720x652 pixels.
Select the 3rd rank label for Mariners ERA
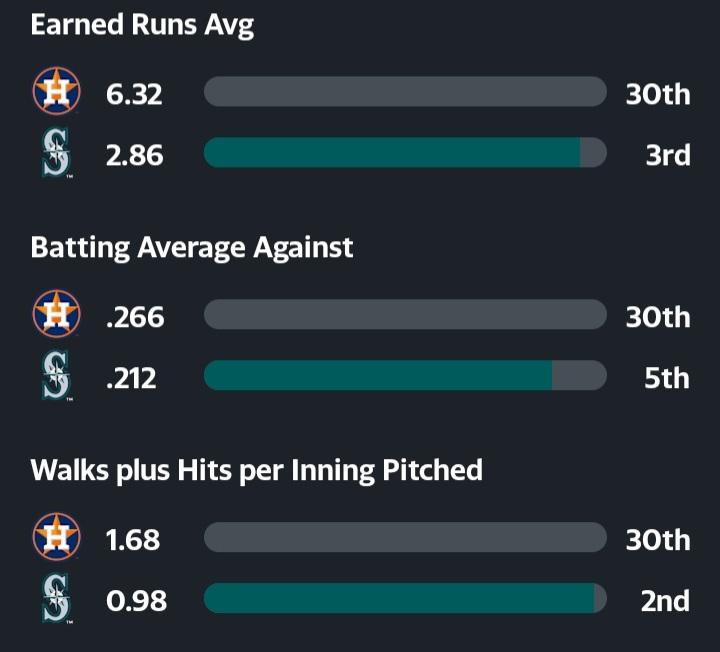[x=667, y=155]
